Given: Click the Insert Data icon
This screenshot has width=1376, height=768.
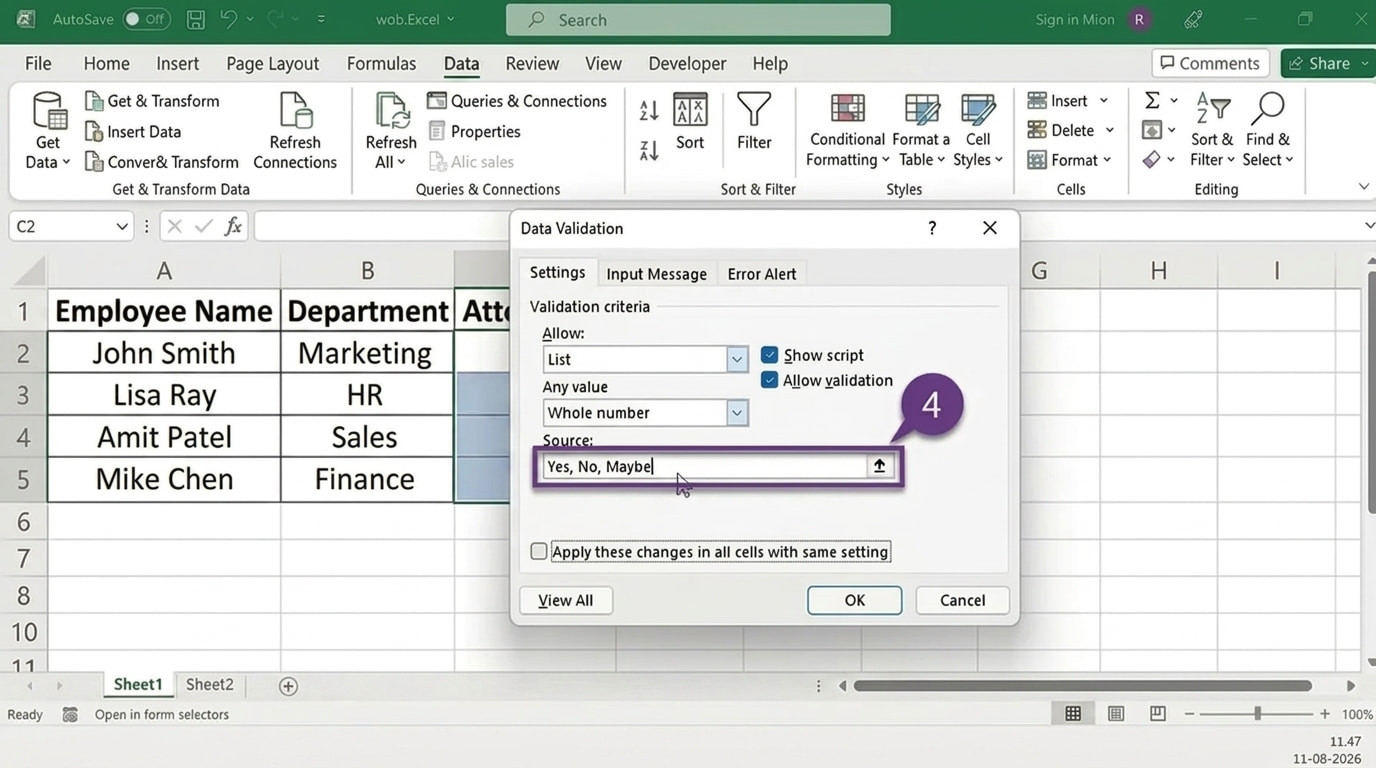Looking at the screenshot, I should [94, 131].
